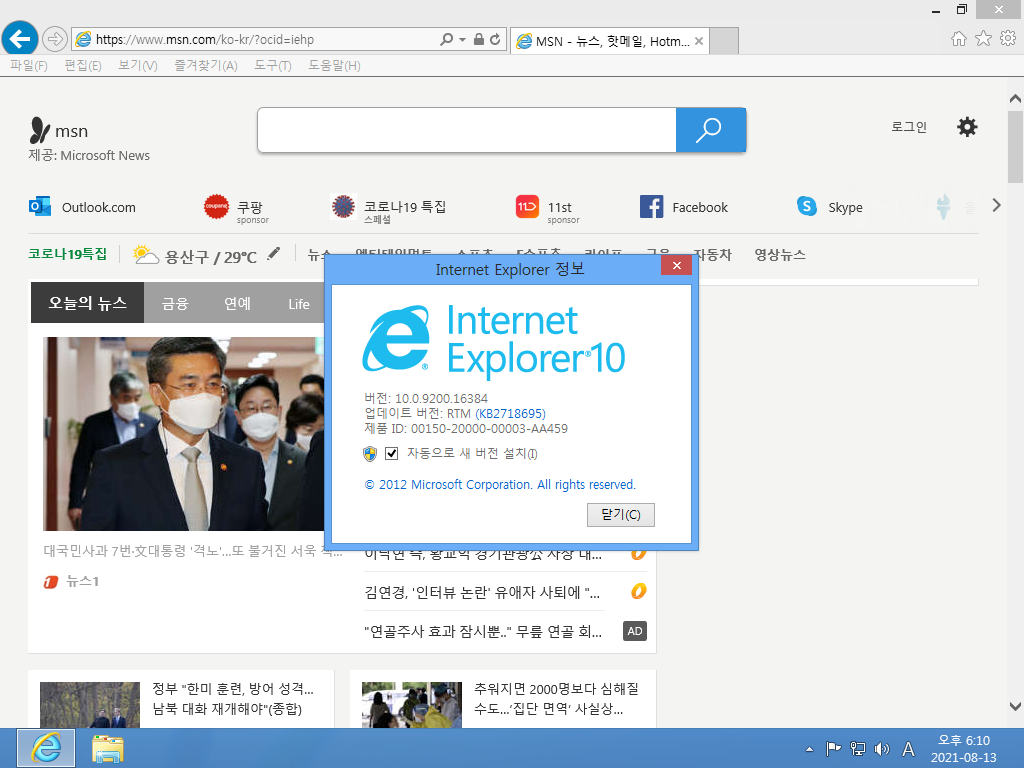
Task: Click the 로그인 link
Action: coord(909,127)
